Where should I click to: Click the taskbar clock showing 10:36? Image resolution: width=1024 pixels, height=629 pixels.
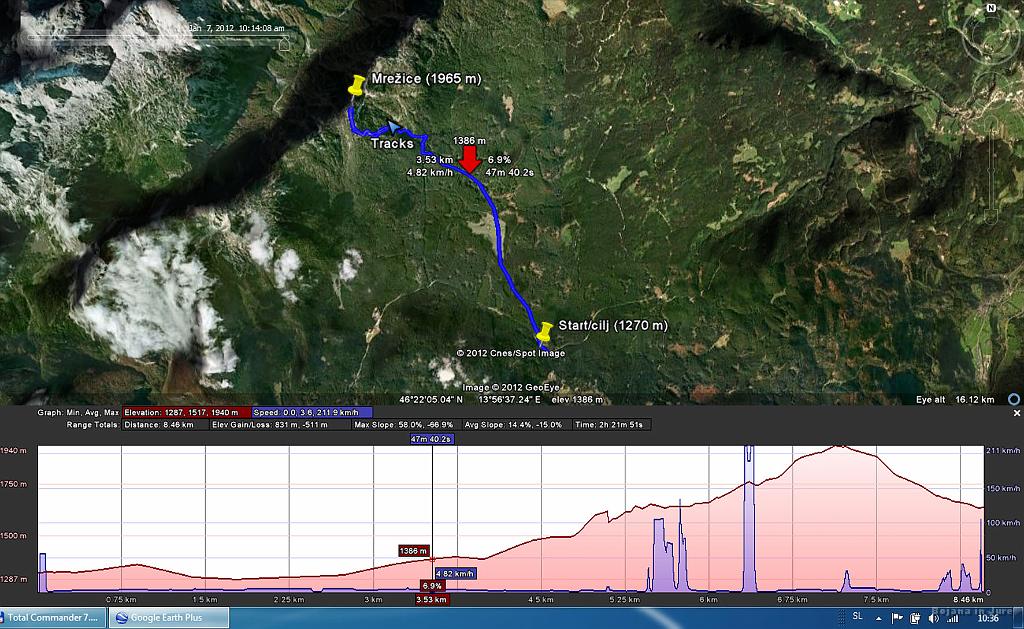988,618
